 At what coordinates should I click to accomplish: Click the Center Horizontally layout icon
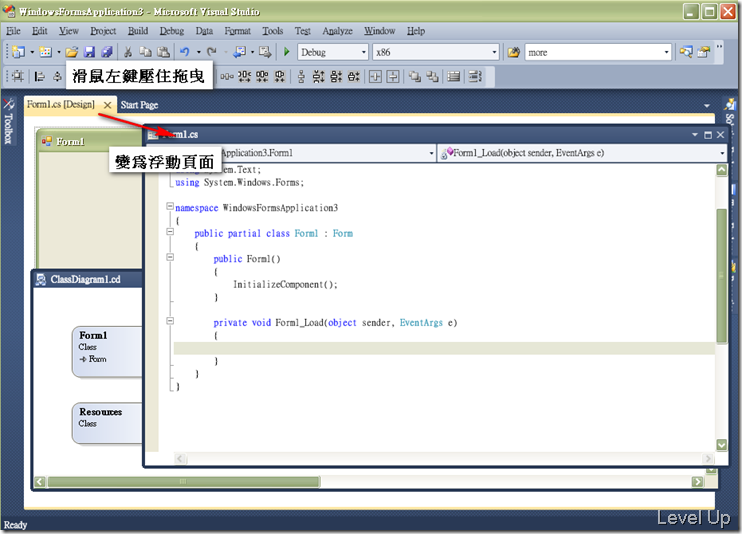(x=375, y=76)
